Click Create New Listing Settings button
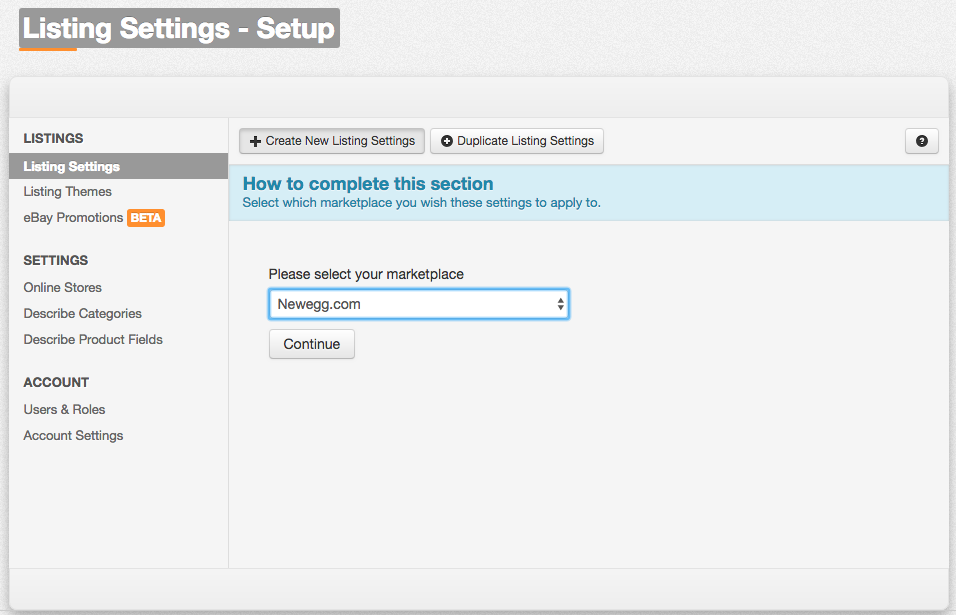Viewport: 956px width, 615px height. point(332,141)
